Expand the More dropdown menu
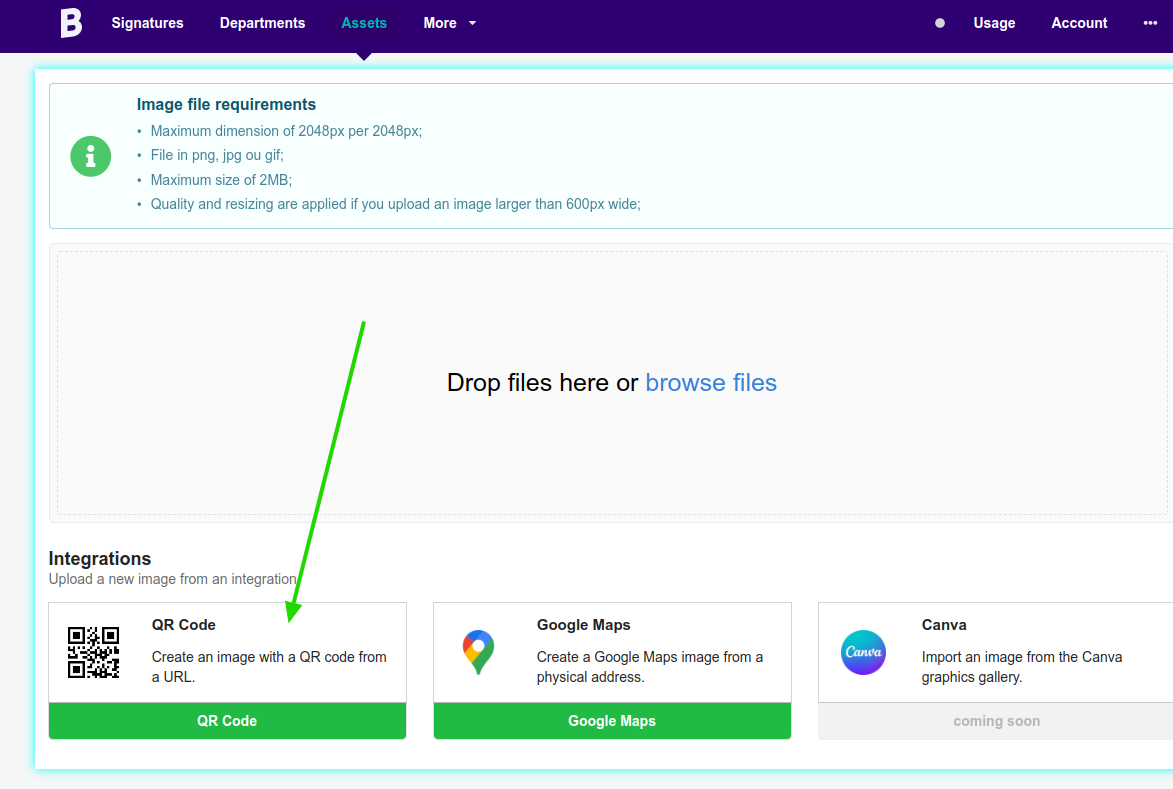Image resolution: width=1173 pixels, height=789 pixels. pos(449,23)
